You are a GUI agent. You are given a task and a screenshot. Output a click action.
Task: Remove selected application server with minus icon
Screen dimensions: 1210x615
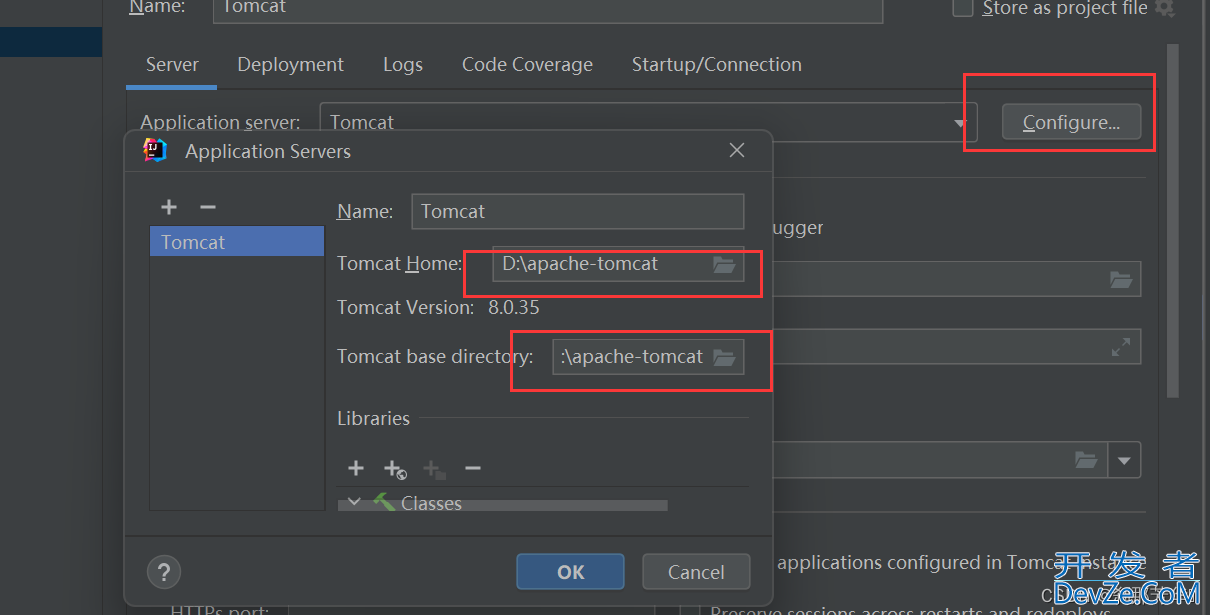pos(208,207)
